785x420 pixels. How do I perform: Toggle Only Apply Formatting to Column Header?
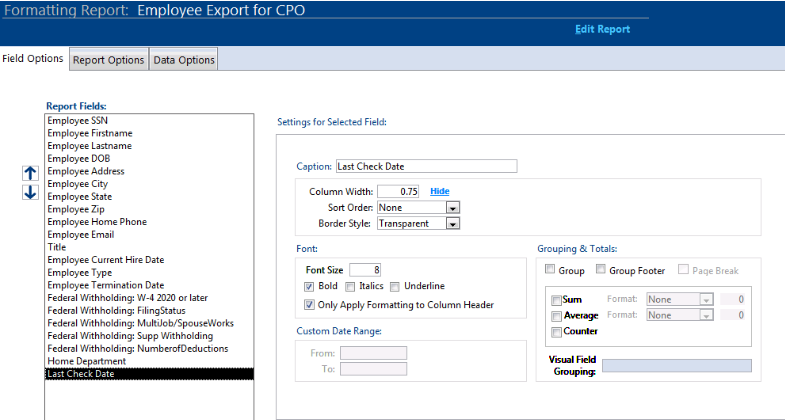(309, 305)
